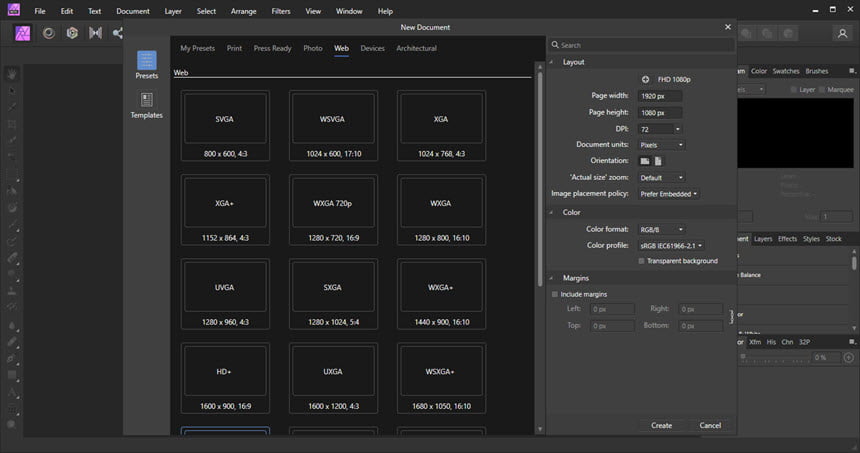Switch to the Develop Persona icon
Viewport: 860px width, 453px height.
pos(72,33)
